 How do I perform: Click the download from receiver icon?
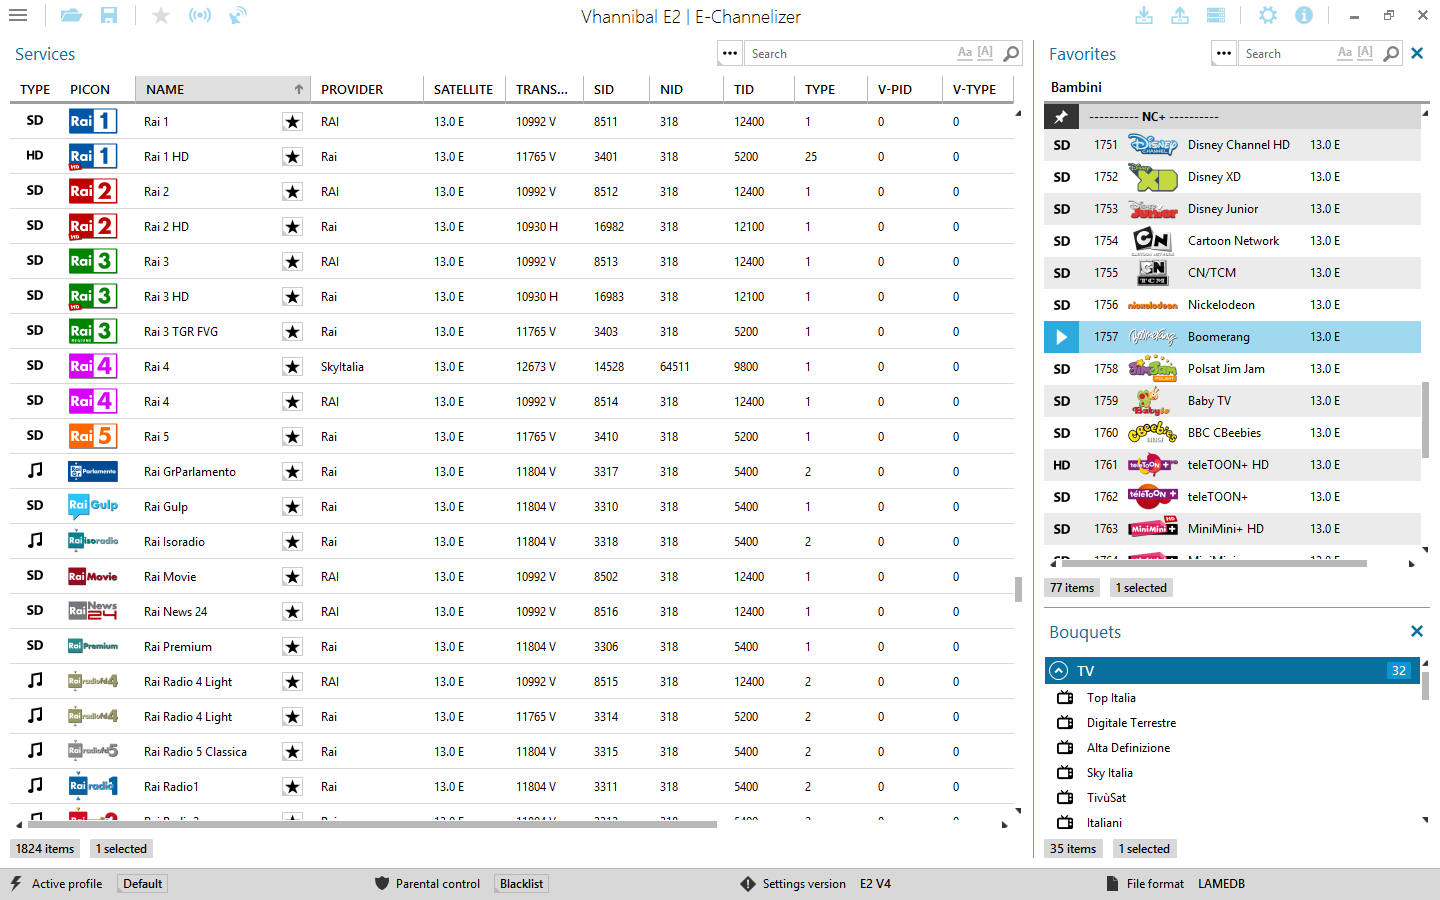coord(1144,16)
